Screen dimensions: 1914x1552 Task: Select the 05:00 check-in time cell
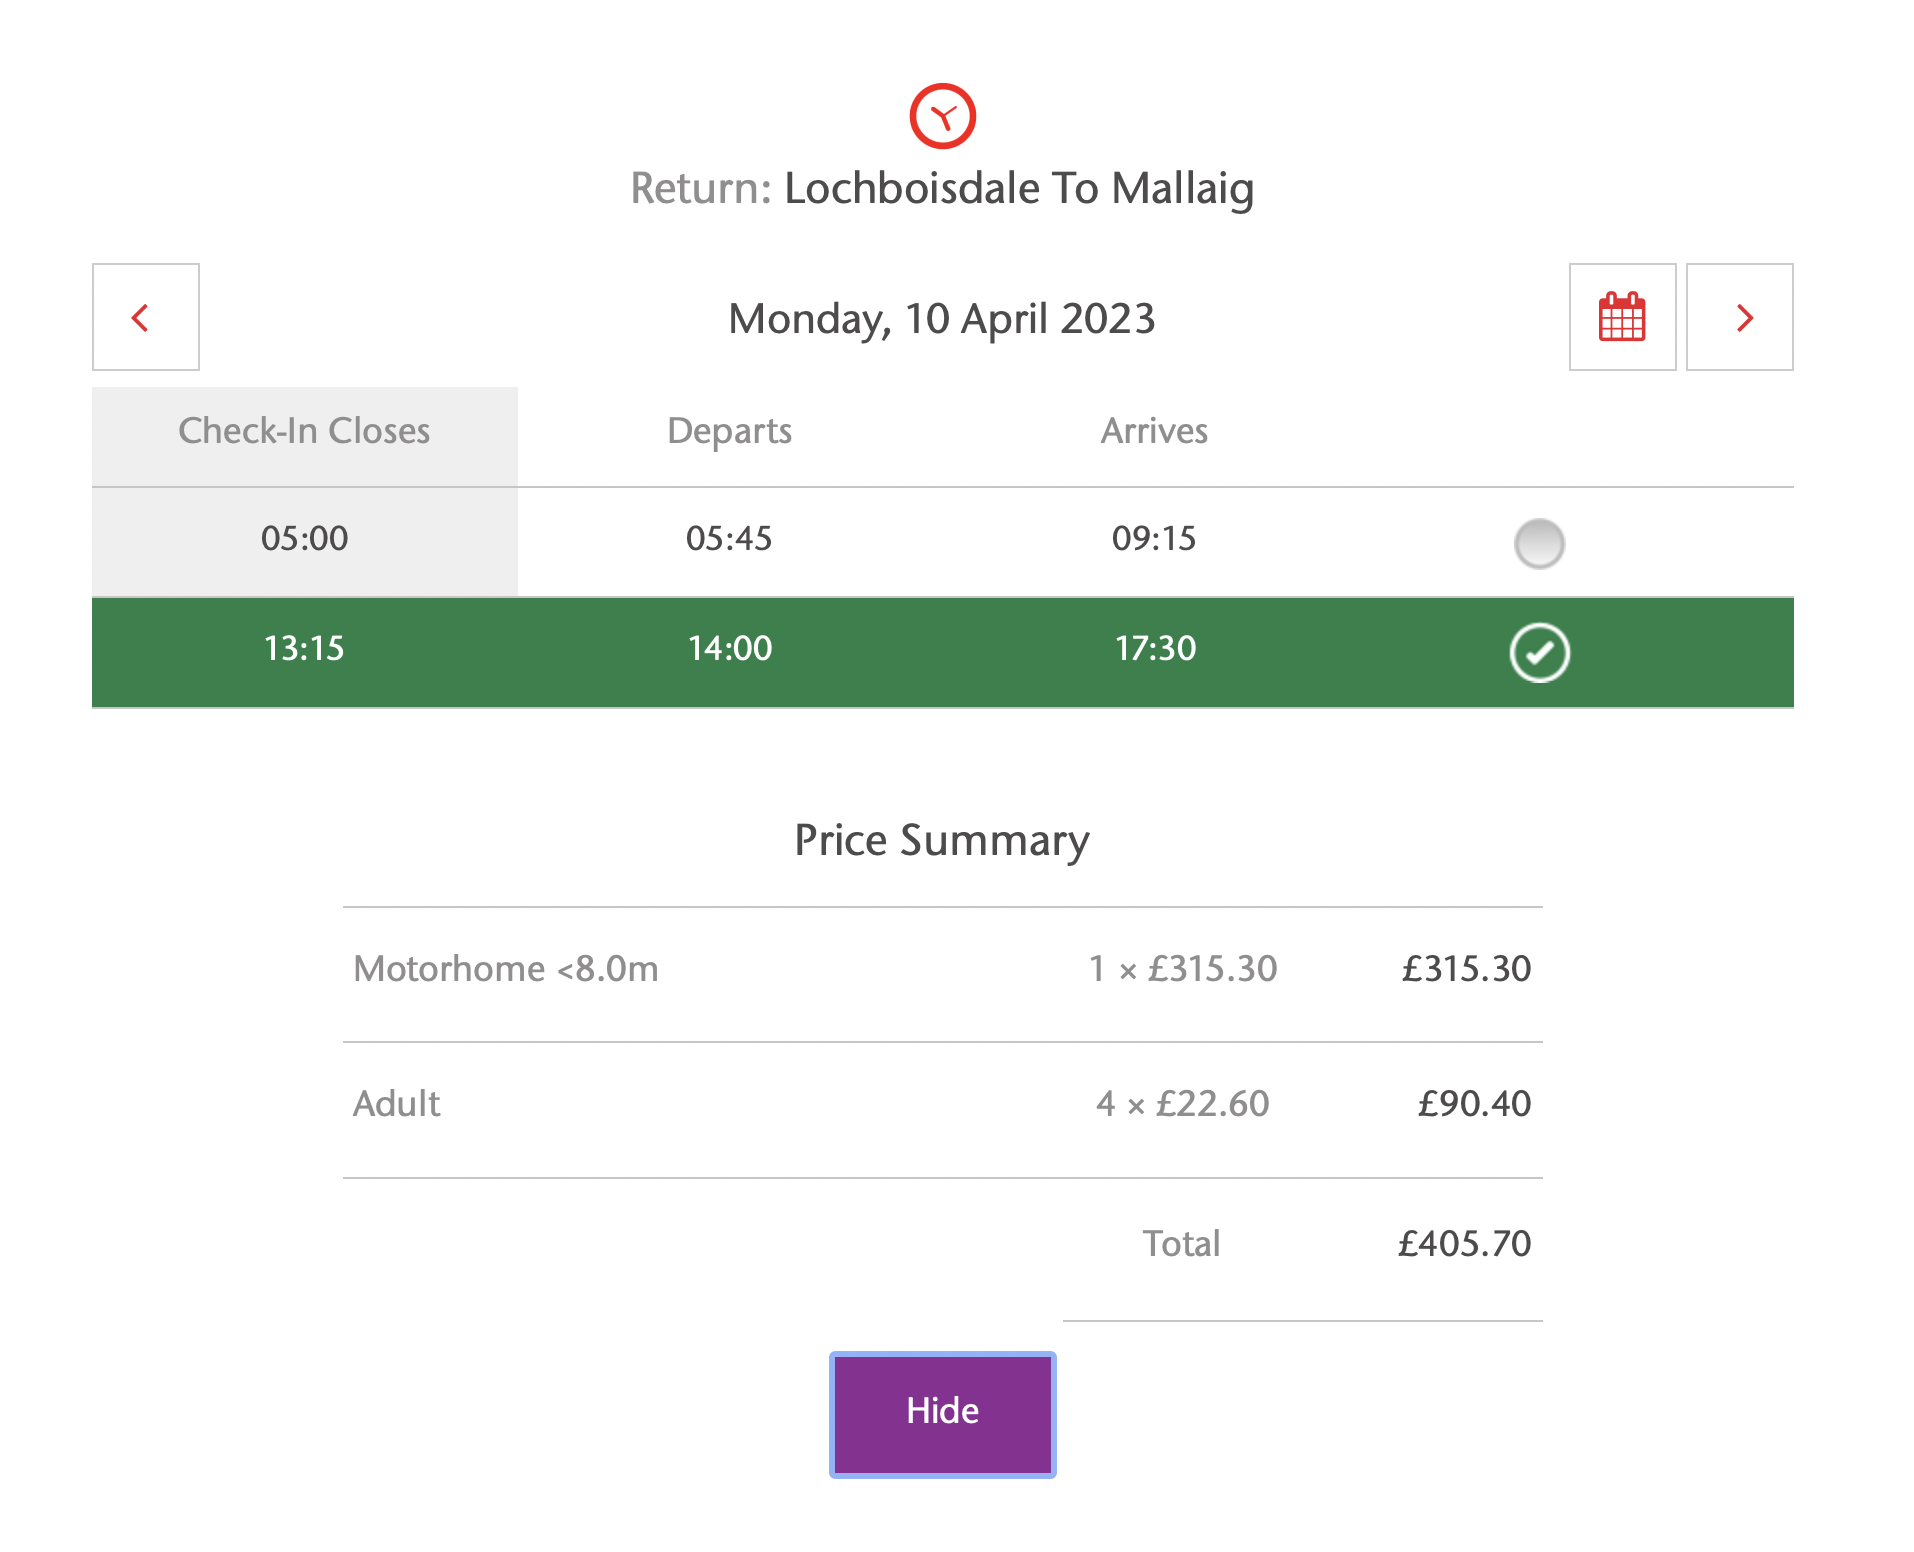click(x=304, y=539)
